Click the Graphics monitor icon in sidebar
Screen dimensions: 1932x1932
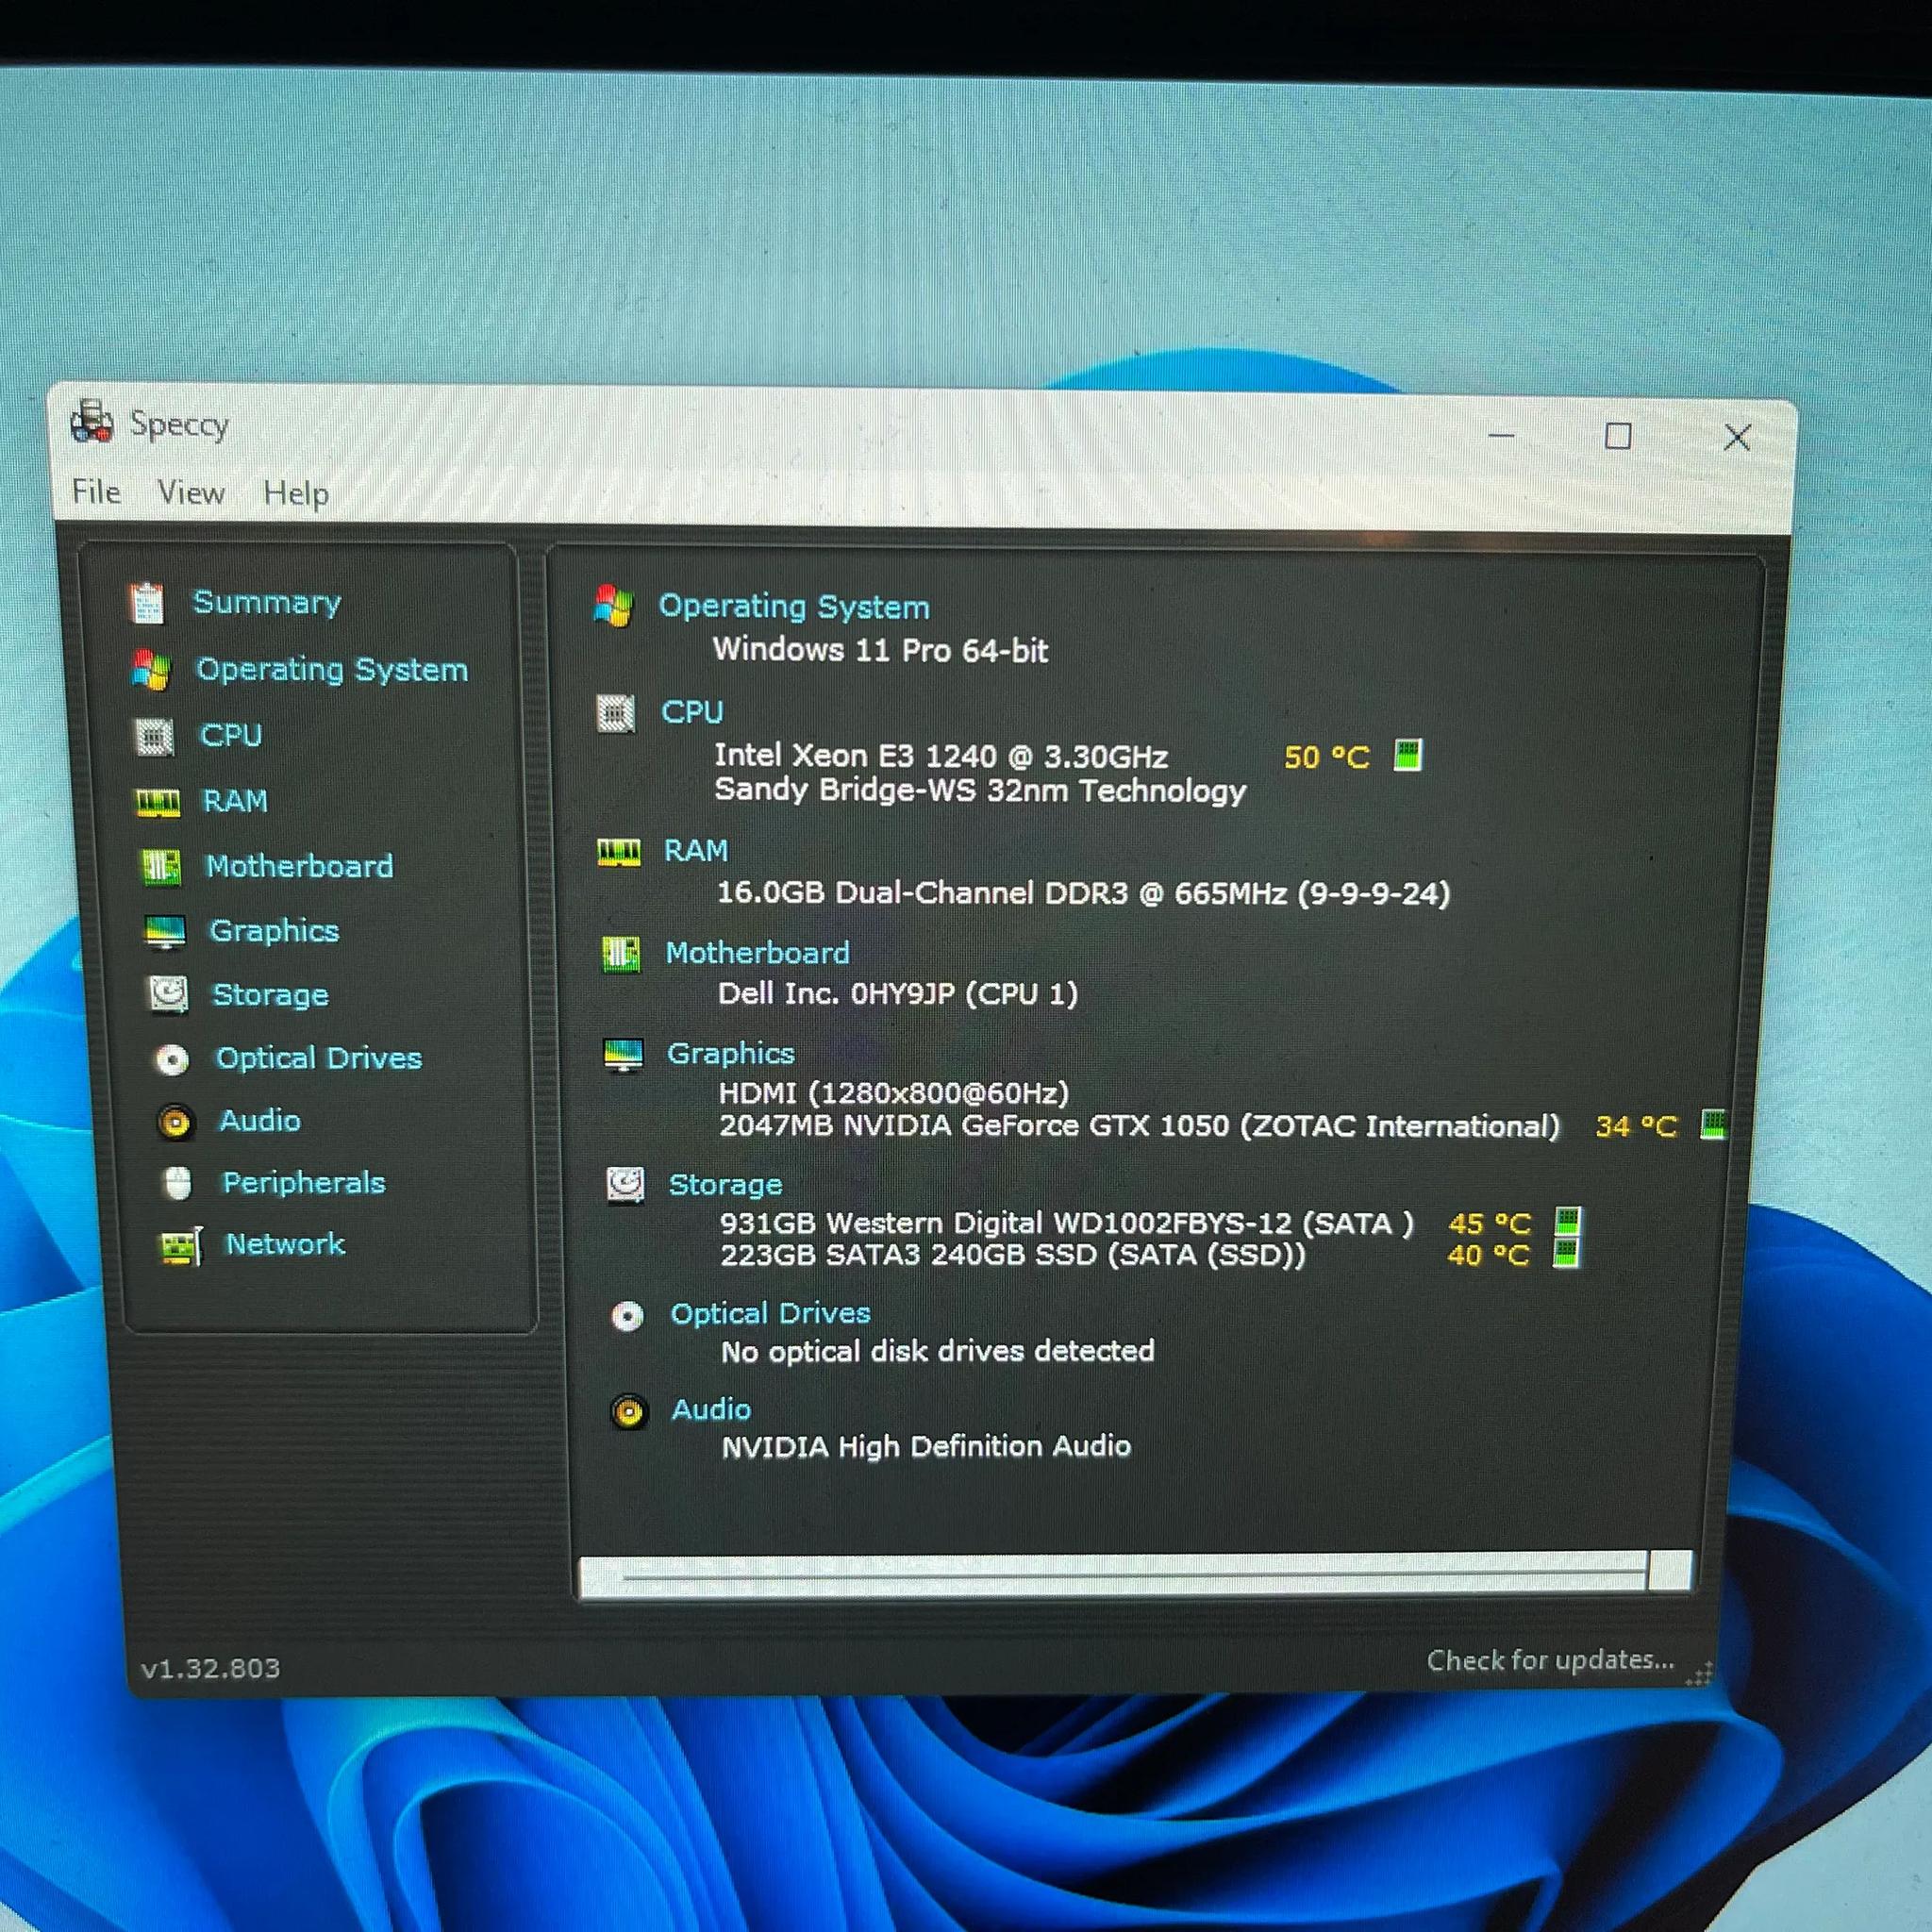coord(165,932)
